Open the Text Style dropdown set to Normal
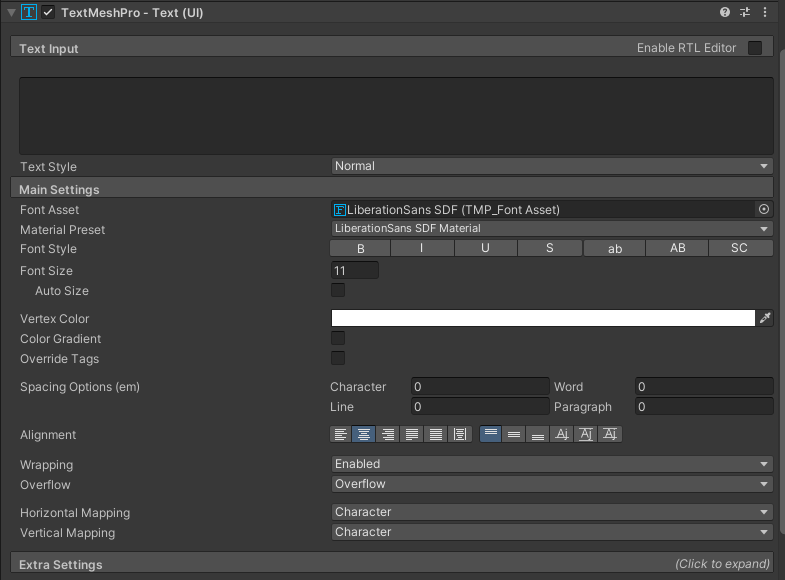The height and width of the screenshot is (580, 785). pyautogui.click(x=552, y=166)
